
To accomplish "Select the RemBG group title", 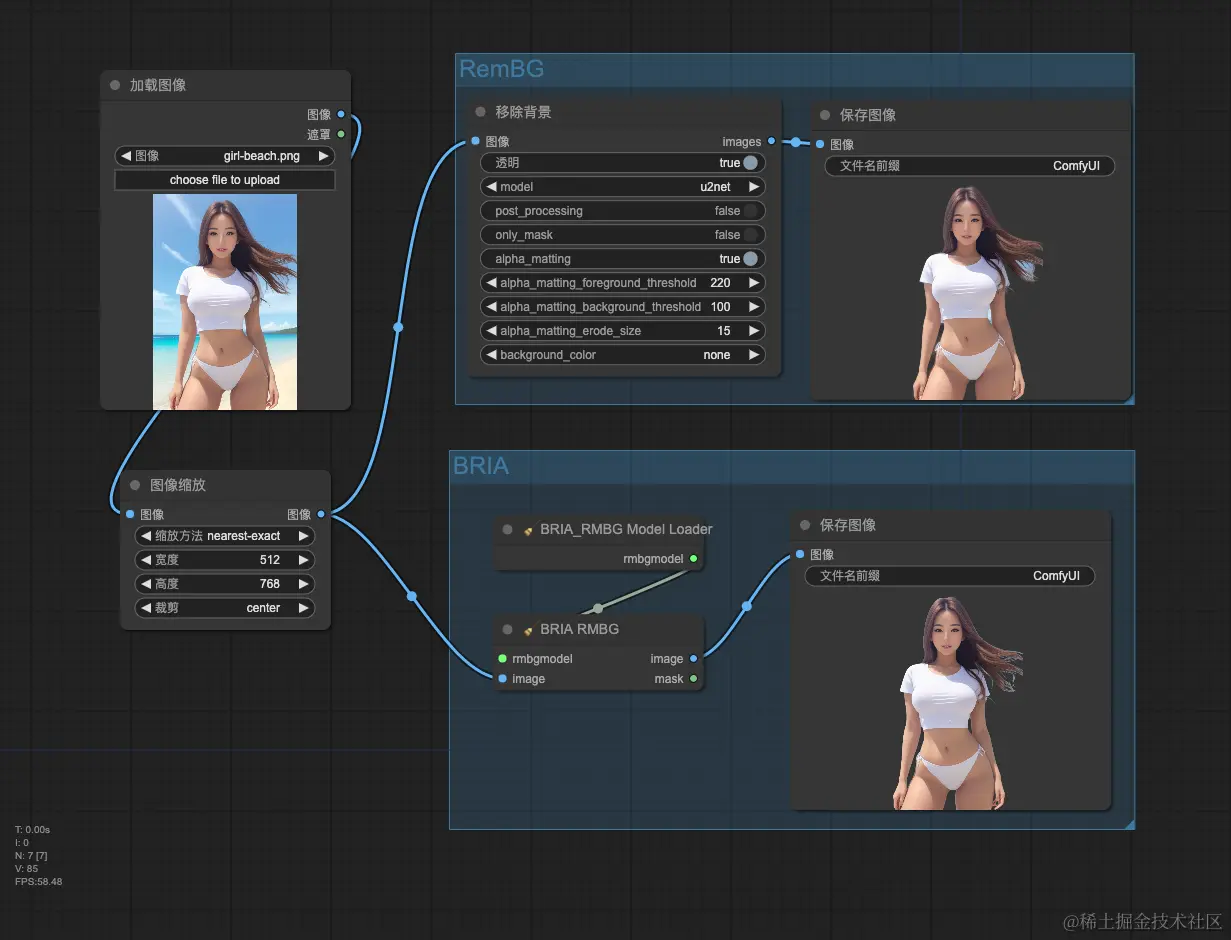I will click(501, 68).
